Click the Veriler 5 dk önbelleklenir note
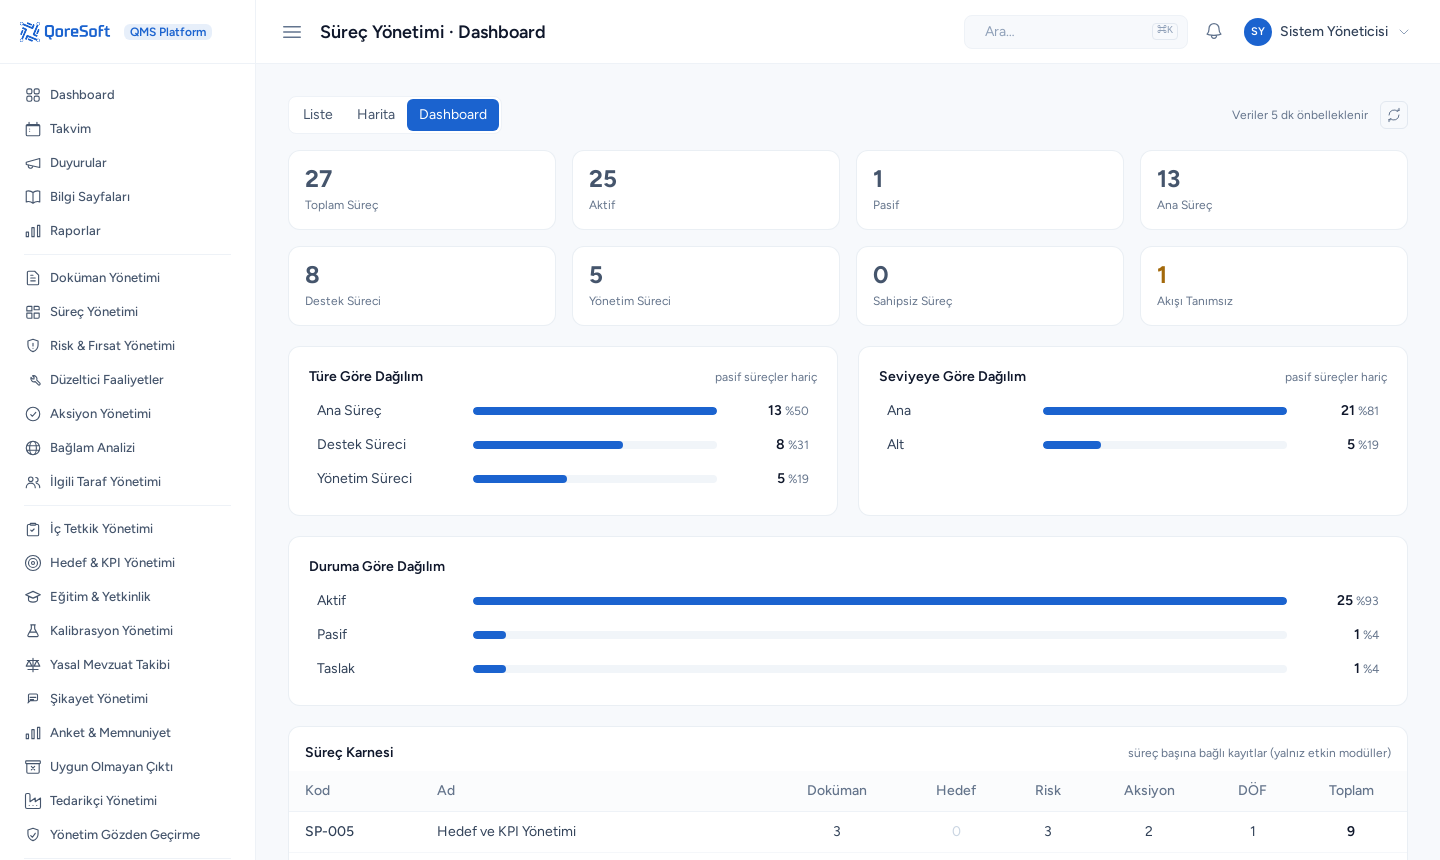This screenshot has width=1440, height=860. (x=1300, y=115)
